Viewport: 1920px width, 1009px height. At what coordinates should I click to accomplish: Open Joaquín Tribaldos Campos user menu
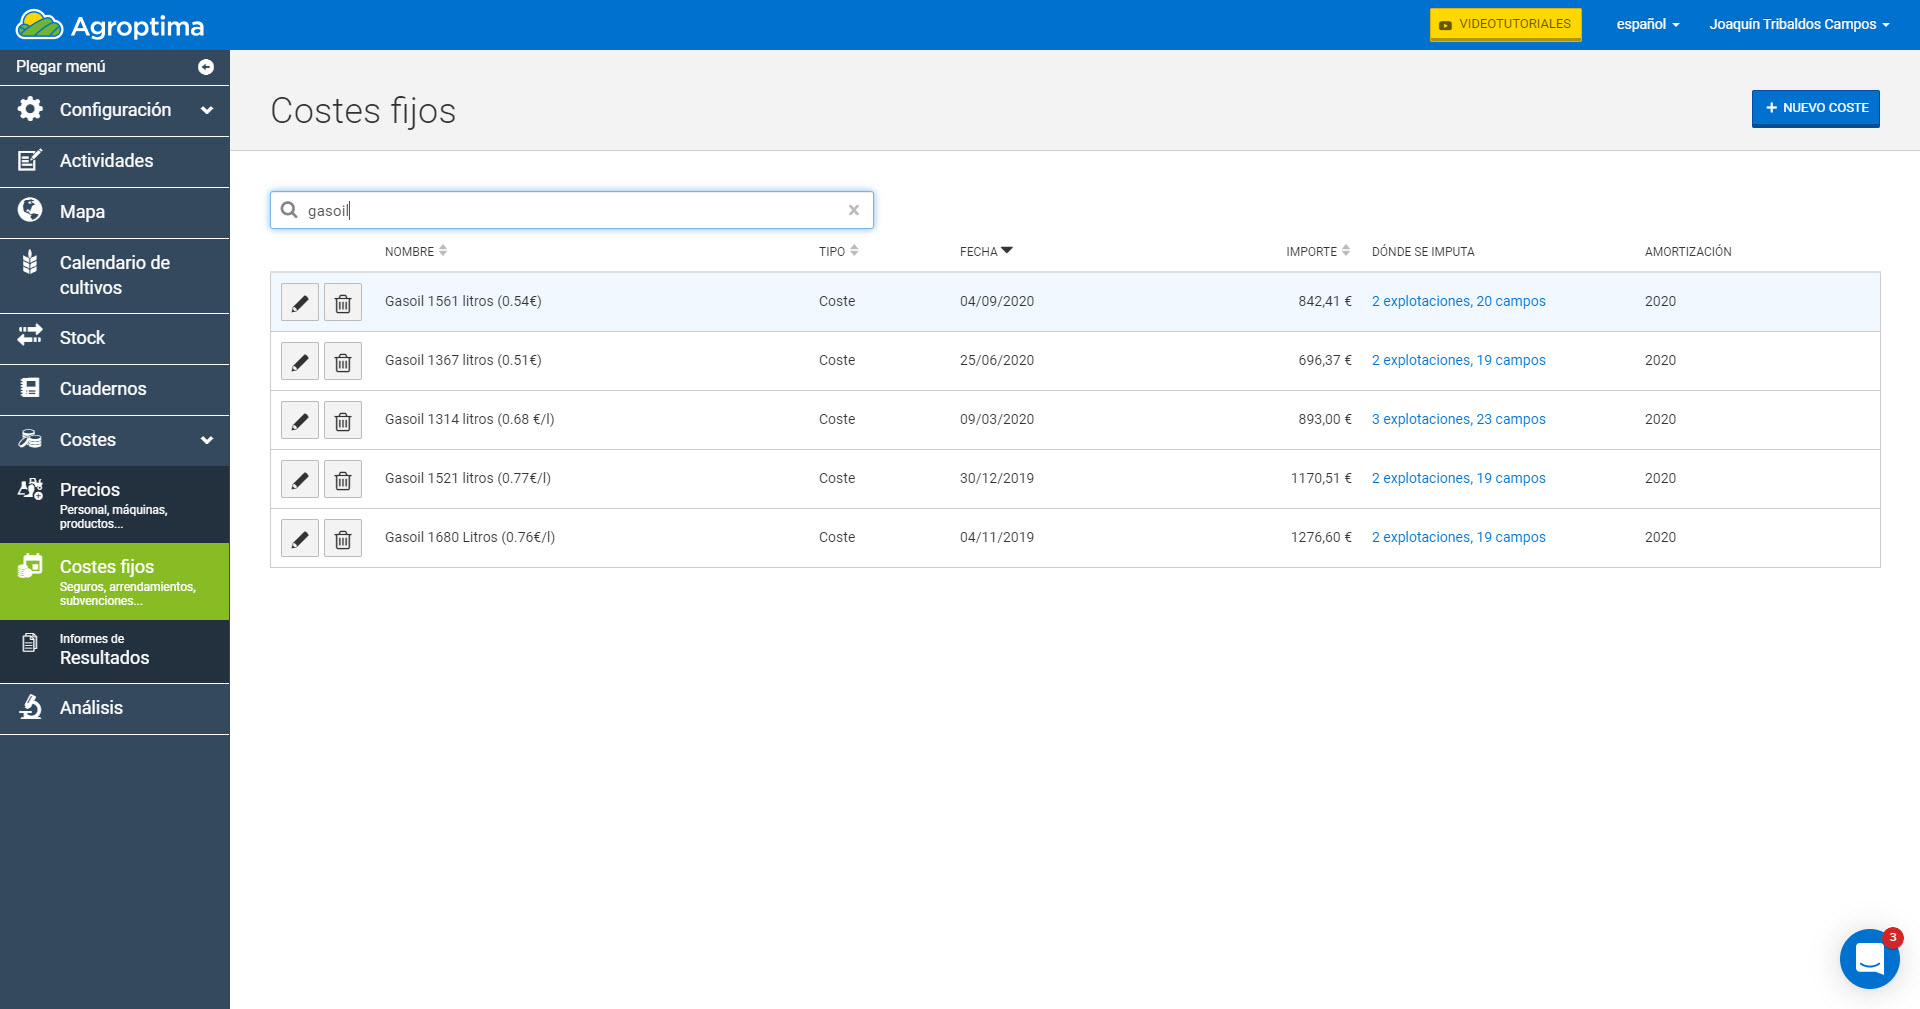click(x=1798, y=24)
